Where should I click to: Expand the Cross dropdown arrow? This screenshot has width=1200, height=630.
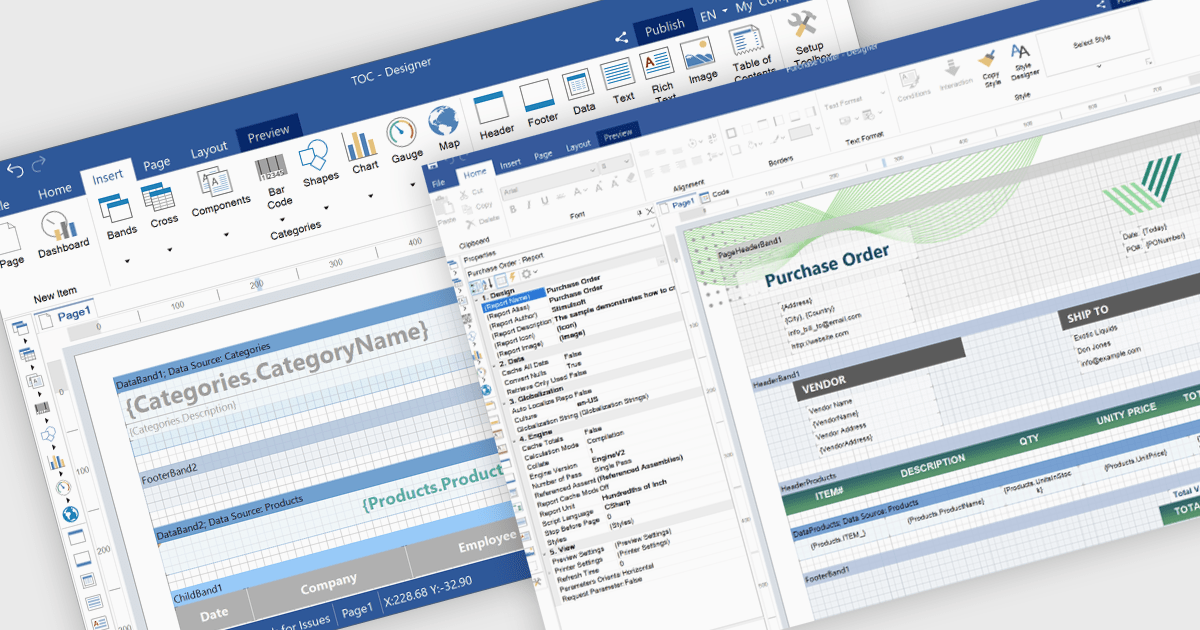point(169,251)
